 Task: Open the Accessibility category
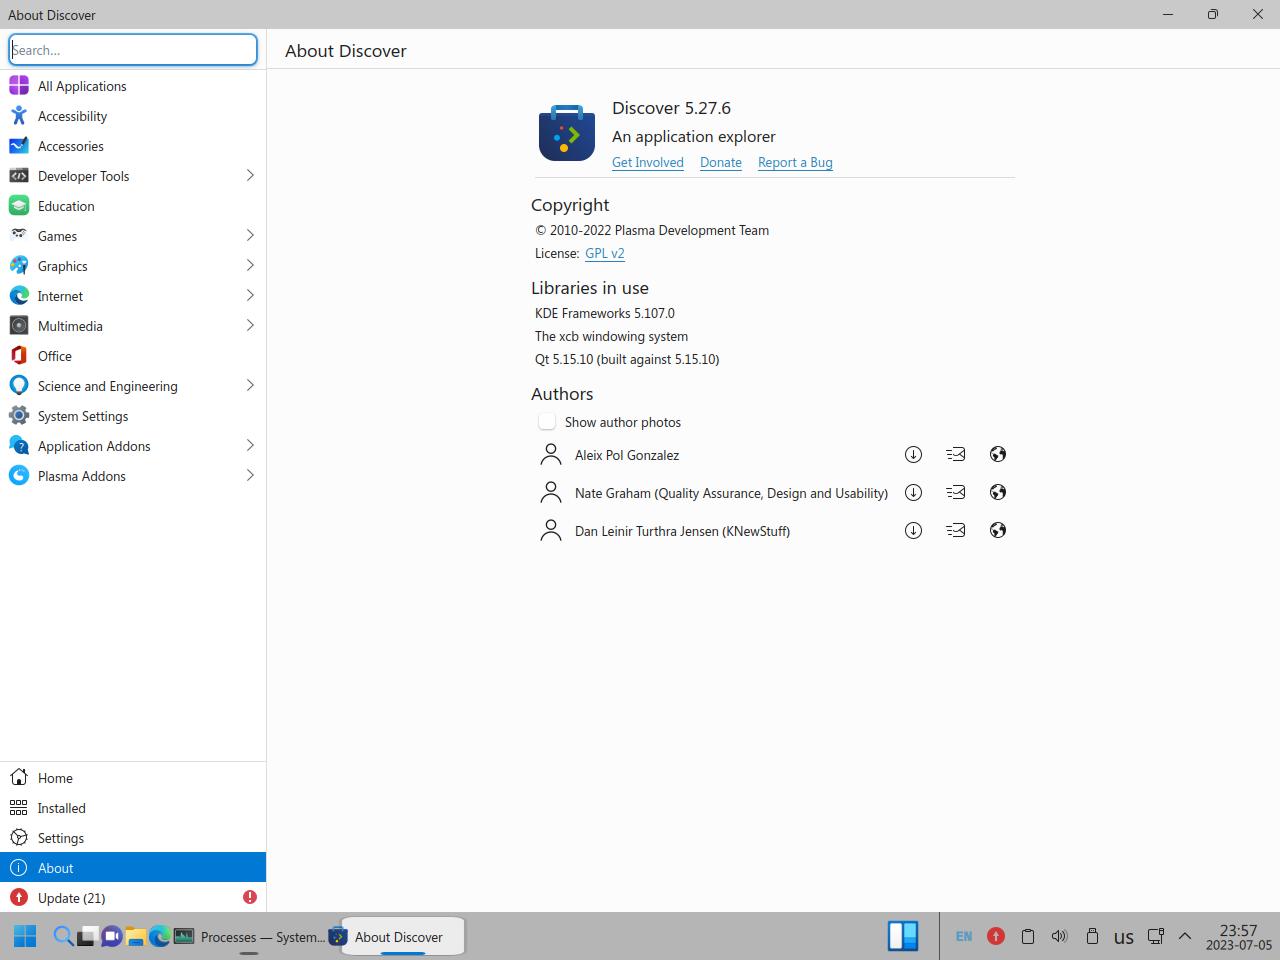(133, 116)
